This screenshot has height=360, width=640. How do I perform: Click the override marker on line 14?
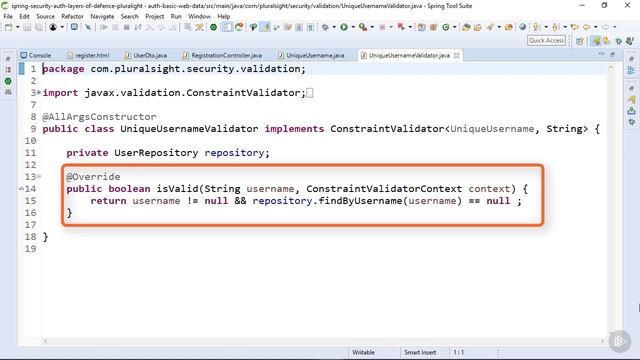21,189
